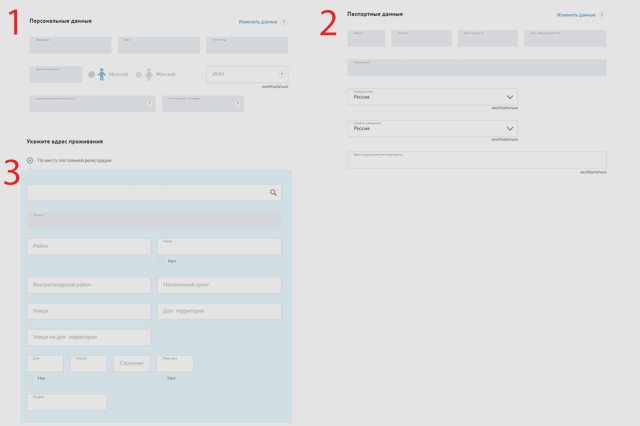Click the Внутригородской район input field
The height and width of the screenshot is (426, 640).
(x=89, y=285)
